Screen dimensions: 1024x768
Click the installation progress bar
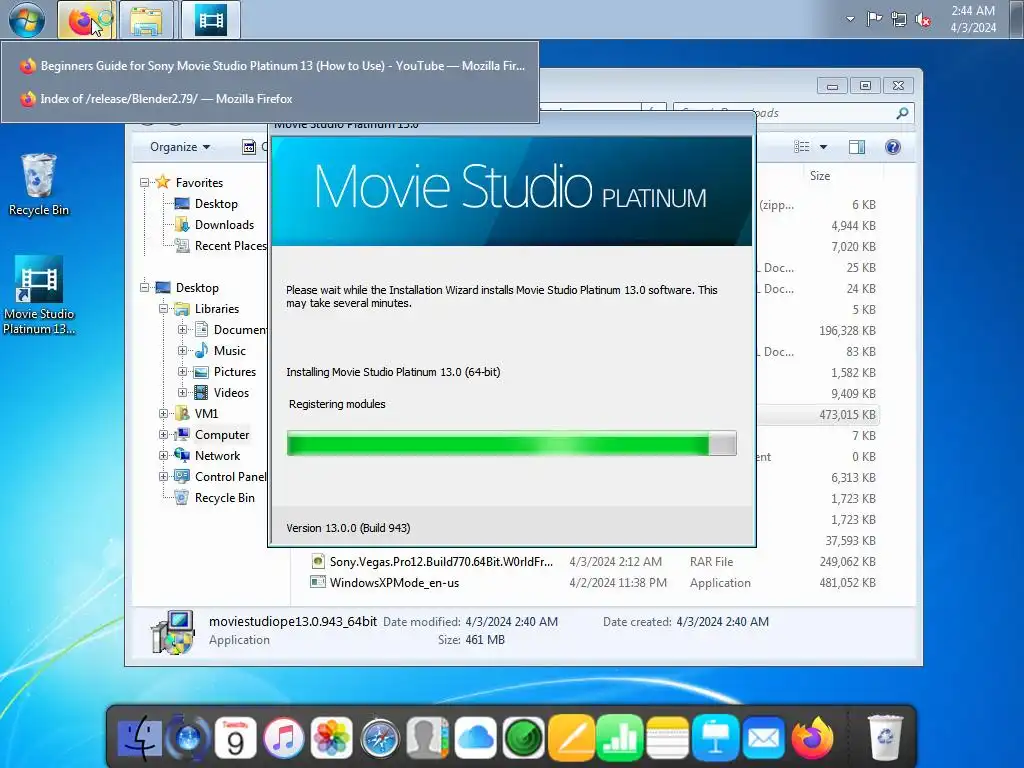tap(511, 444)
